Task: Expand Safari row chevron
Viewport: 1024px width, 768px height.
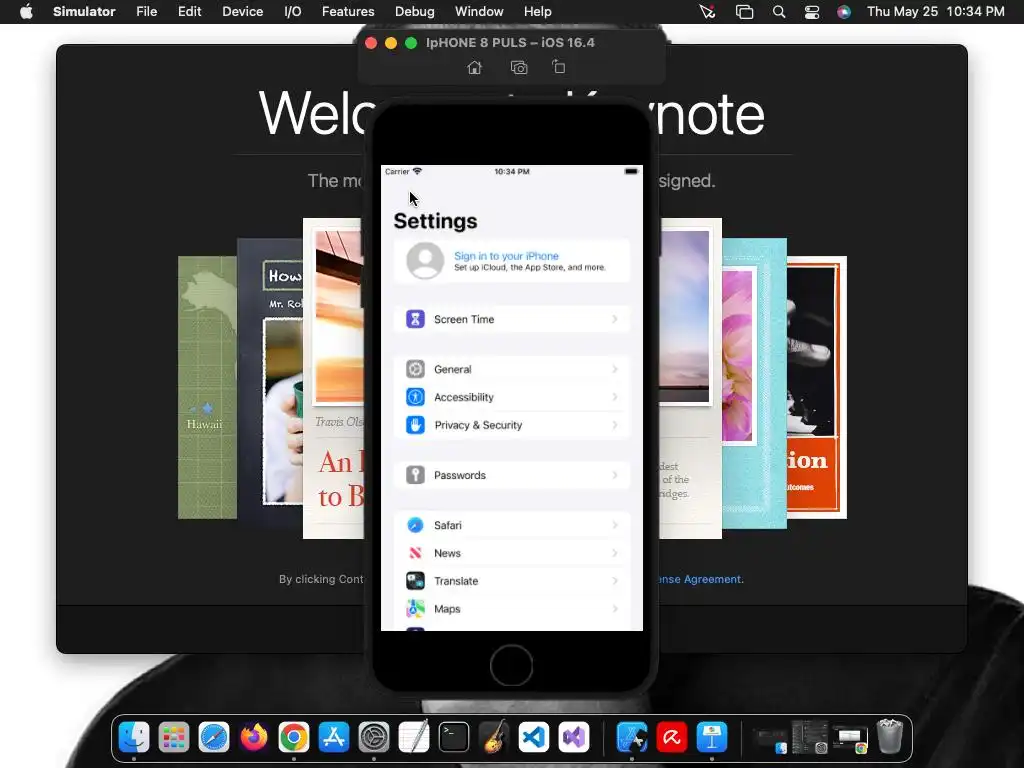Action: click(x=615, y=525)
